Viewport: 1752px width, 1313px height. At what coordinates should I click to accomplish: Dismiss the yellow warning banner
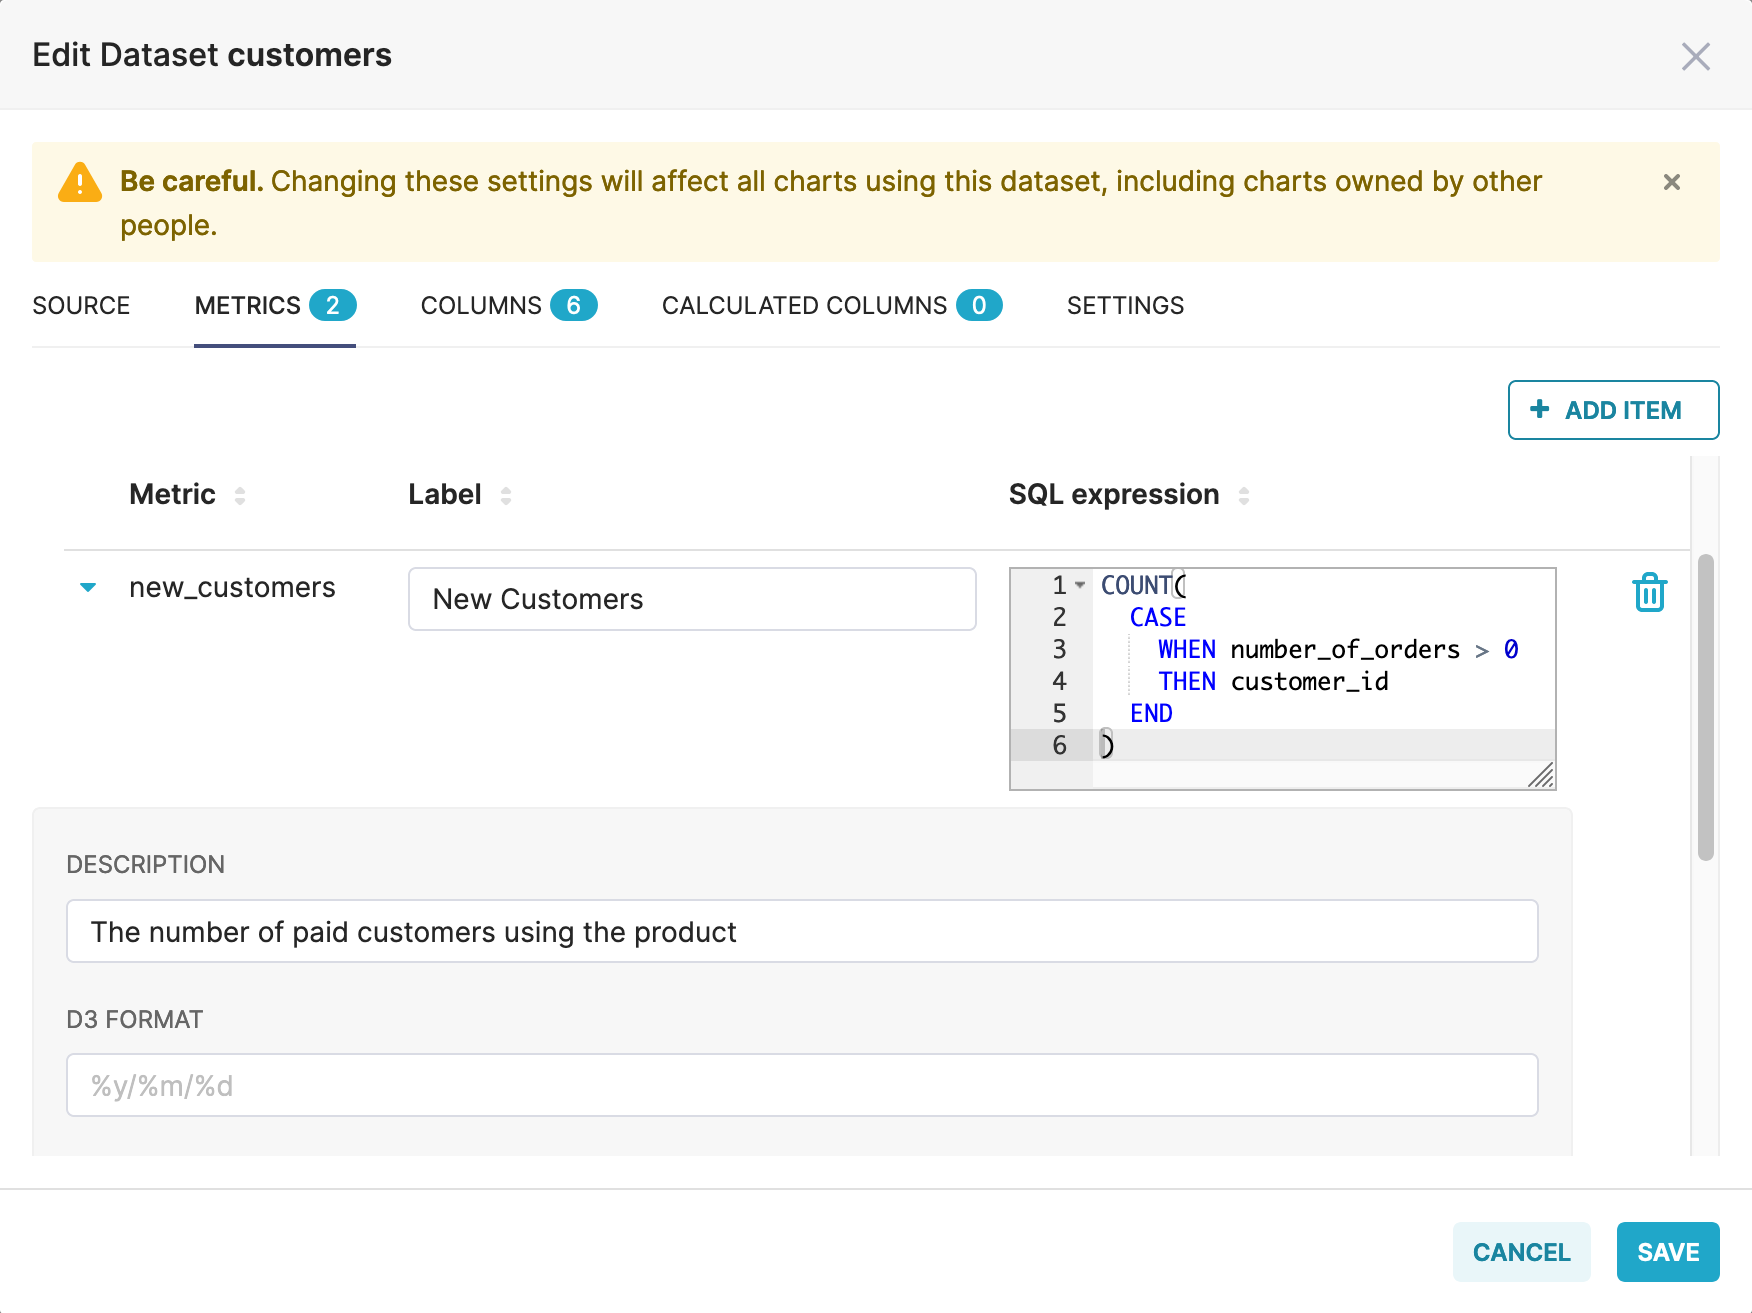click(x=1671, y=182)
